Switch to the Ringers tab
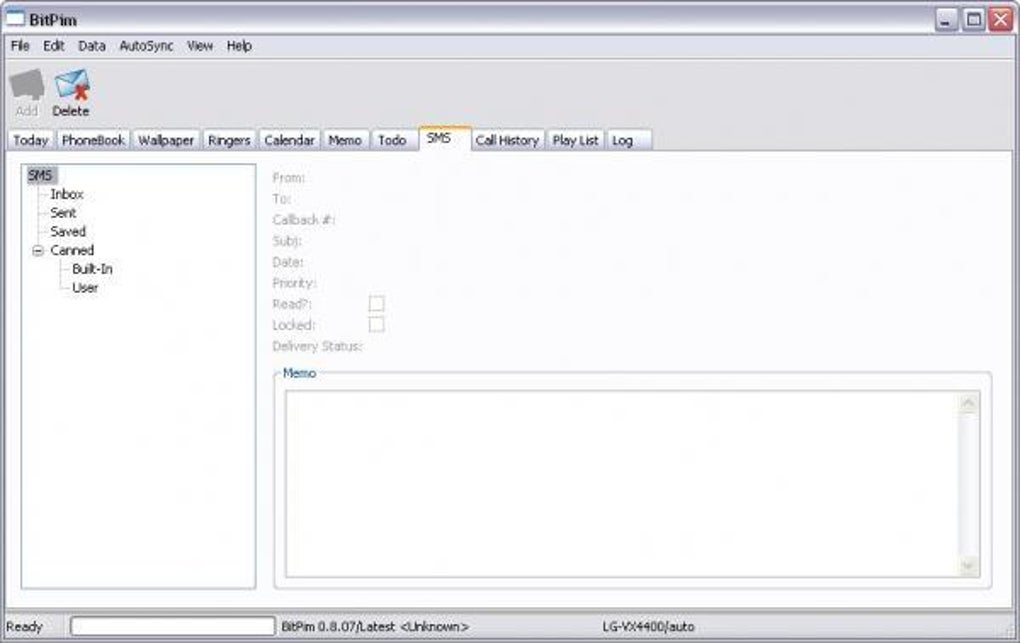 tap(229, 140)
